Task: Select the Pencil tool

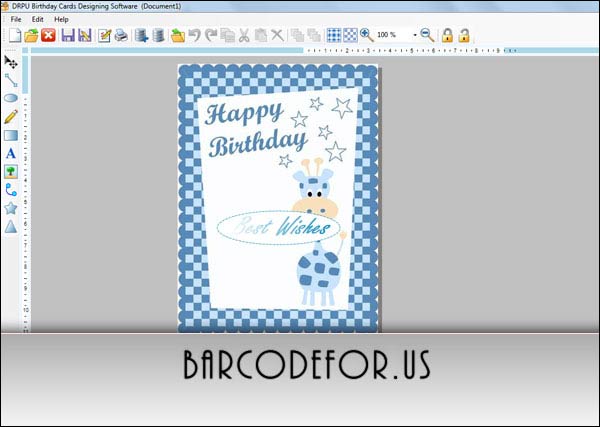Action: pos(11,117)
